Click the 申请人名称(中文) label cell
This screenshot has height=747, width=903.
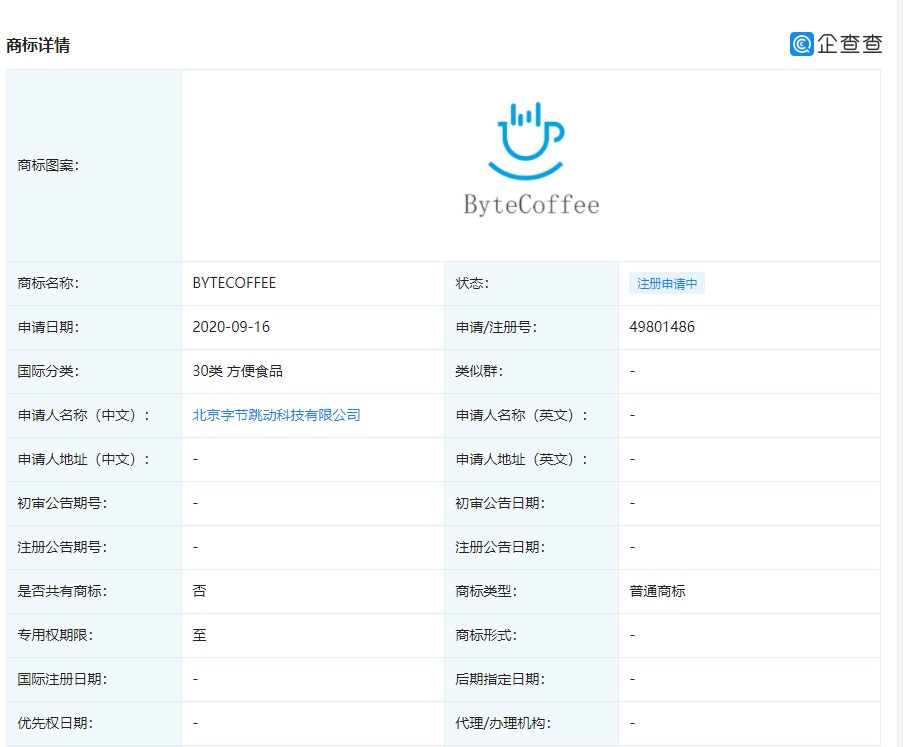[84, 415]
